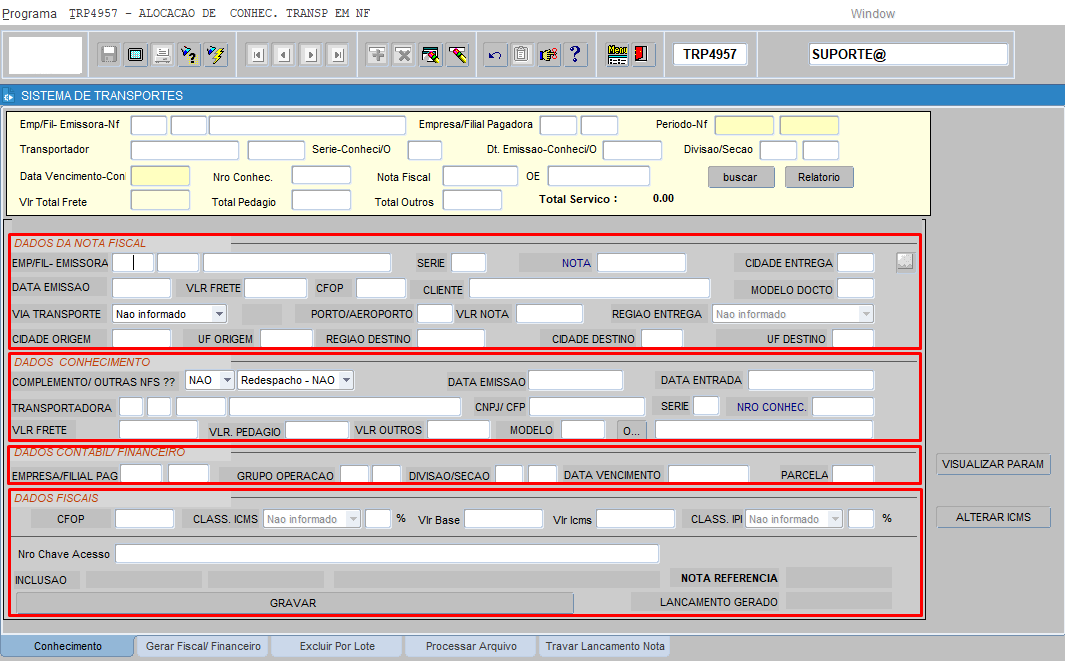Open VIA TRANSPORTE dropdown
This screenshot has height=661, width=1065.
(219, 314)
